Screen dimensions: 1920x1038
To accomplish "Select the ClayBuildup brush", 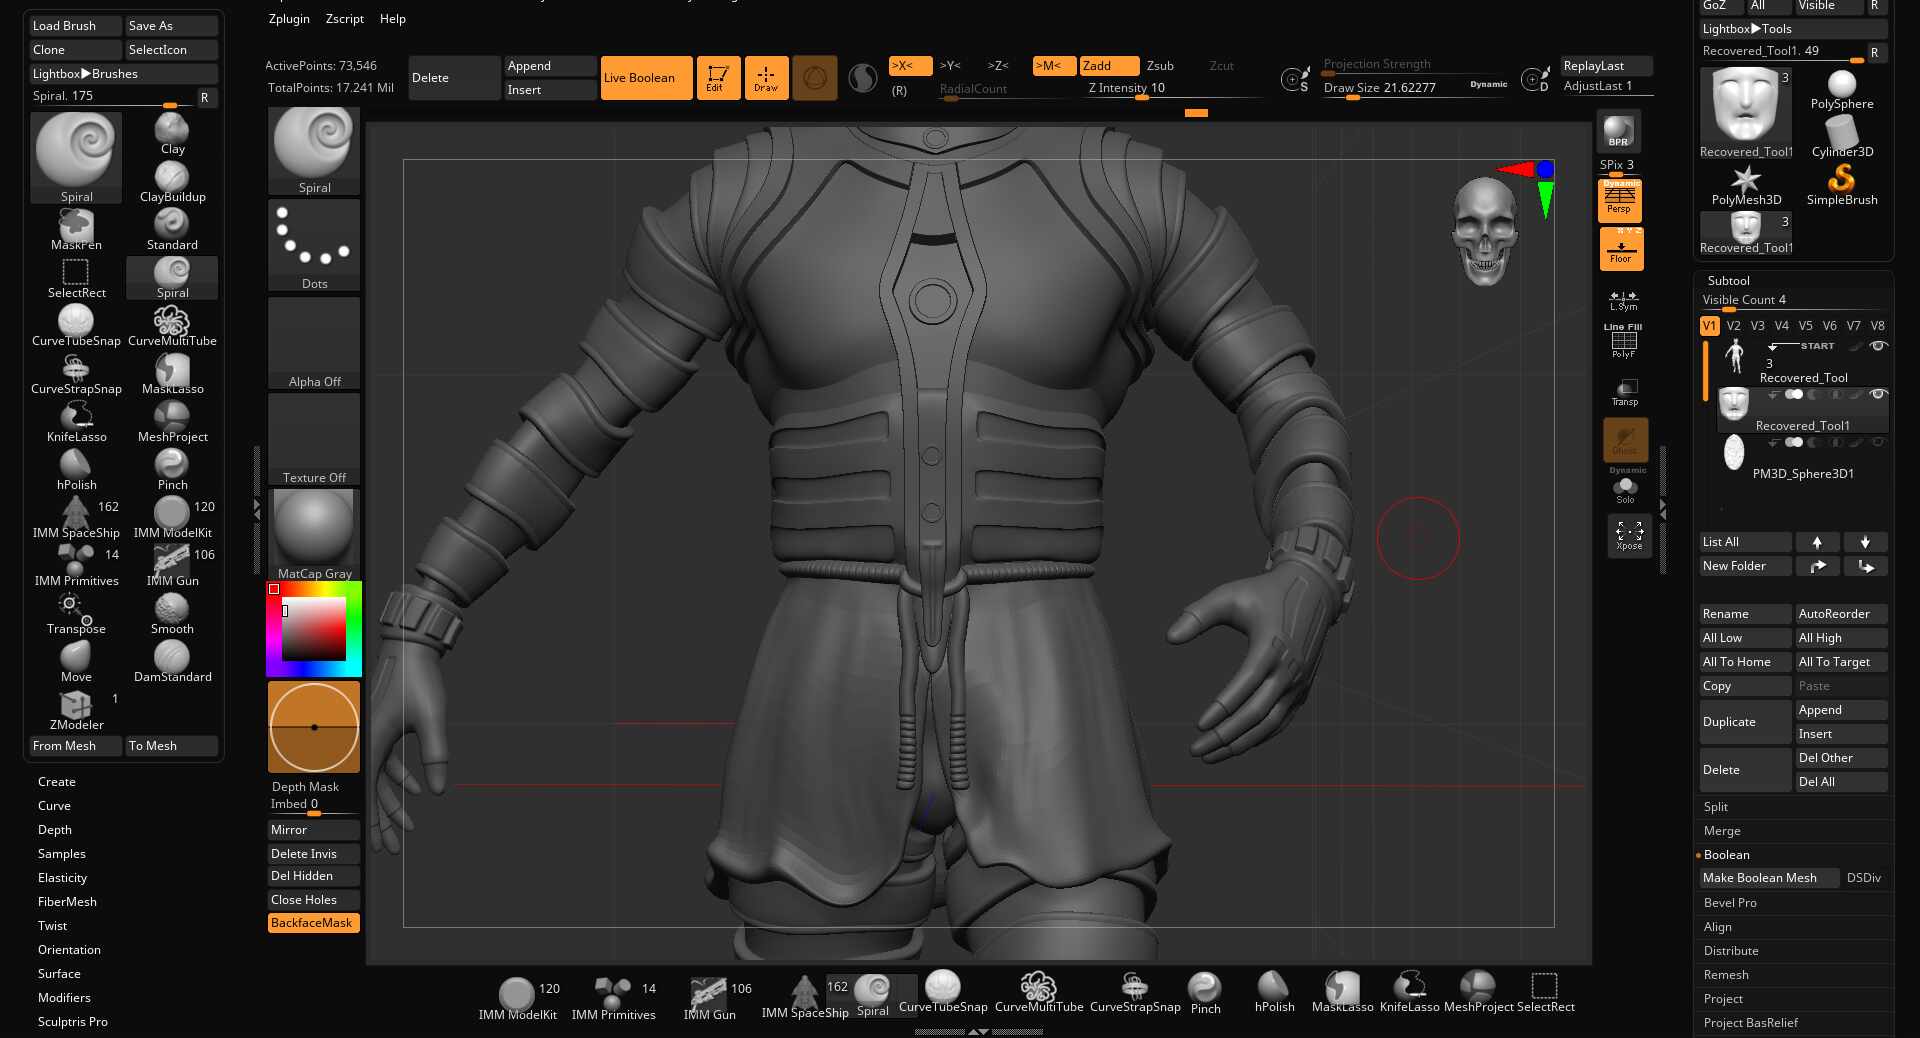I will (172, 181).
